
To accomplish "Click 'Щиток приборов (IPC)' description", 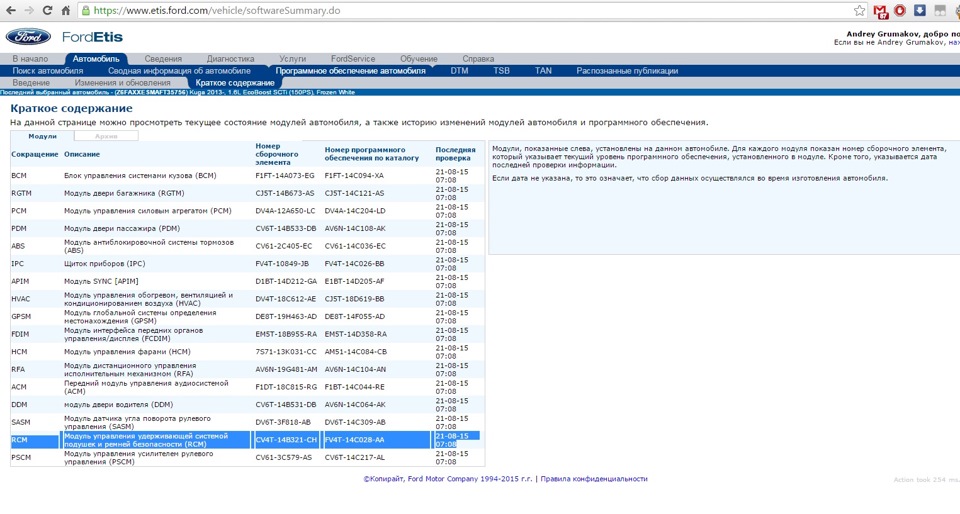I will tap(105, 264).
